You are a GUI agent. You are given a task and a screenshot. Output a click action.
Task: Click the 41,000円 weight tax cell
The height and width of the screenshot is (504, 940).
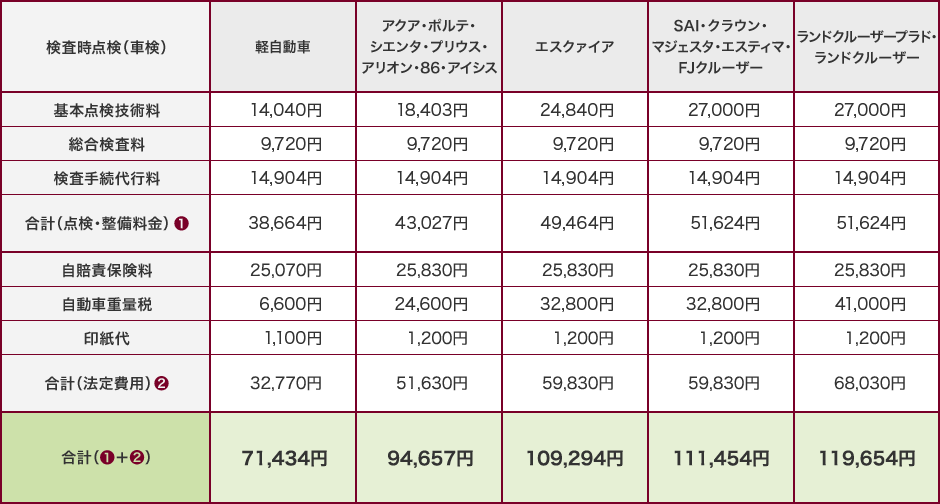pos(867,304)
